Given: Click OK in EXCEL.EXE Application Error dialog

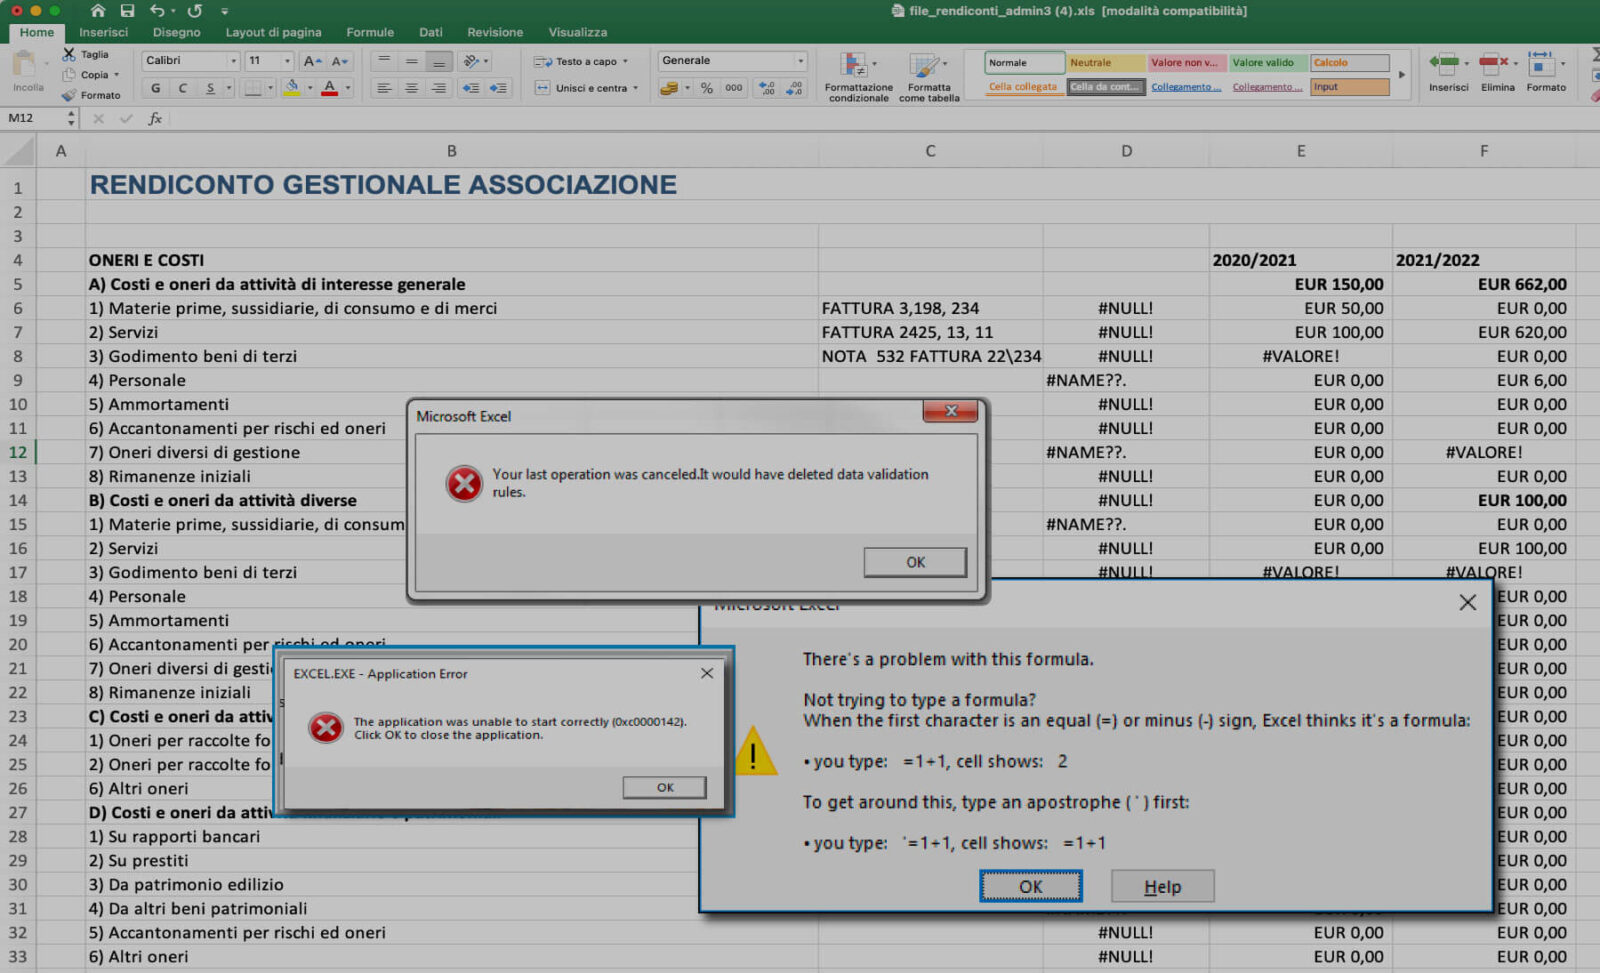Looking at the screenshot, I should 665,787.
